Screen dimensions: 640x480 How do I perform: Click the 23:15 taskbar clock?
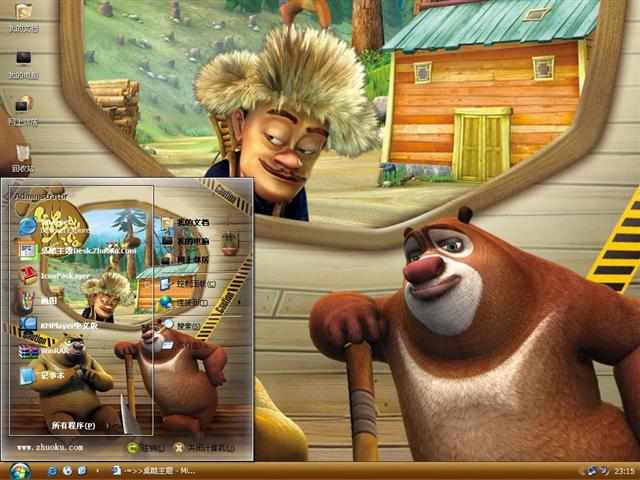(x=624, y=471)
